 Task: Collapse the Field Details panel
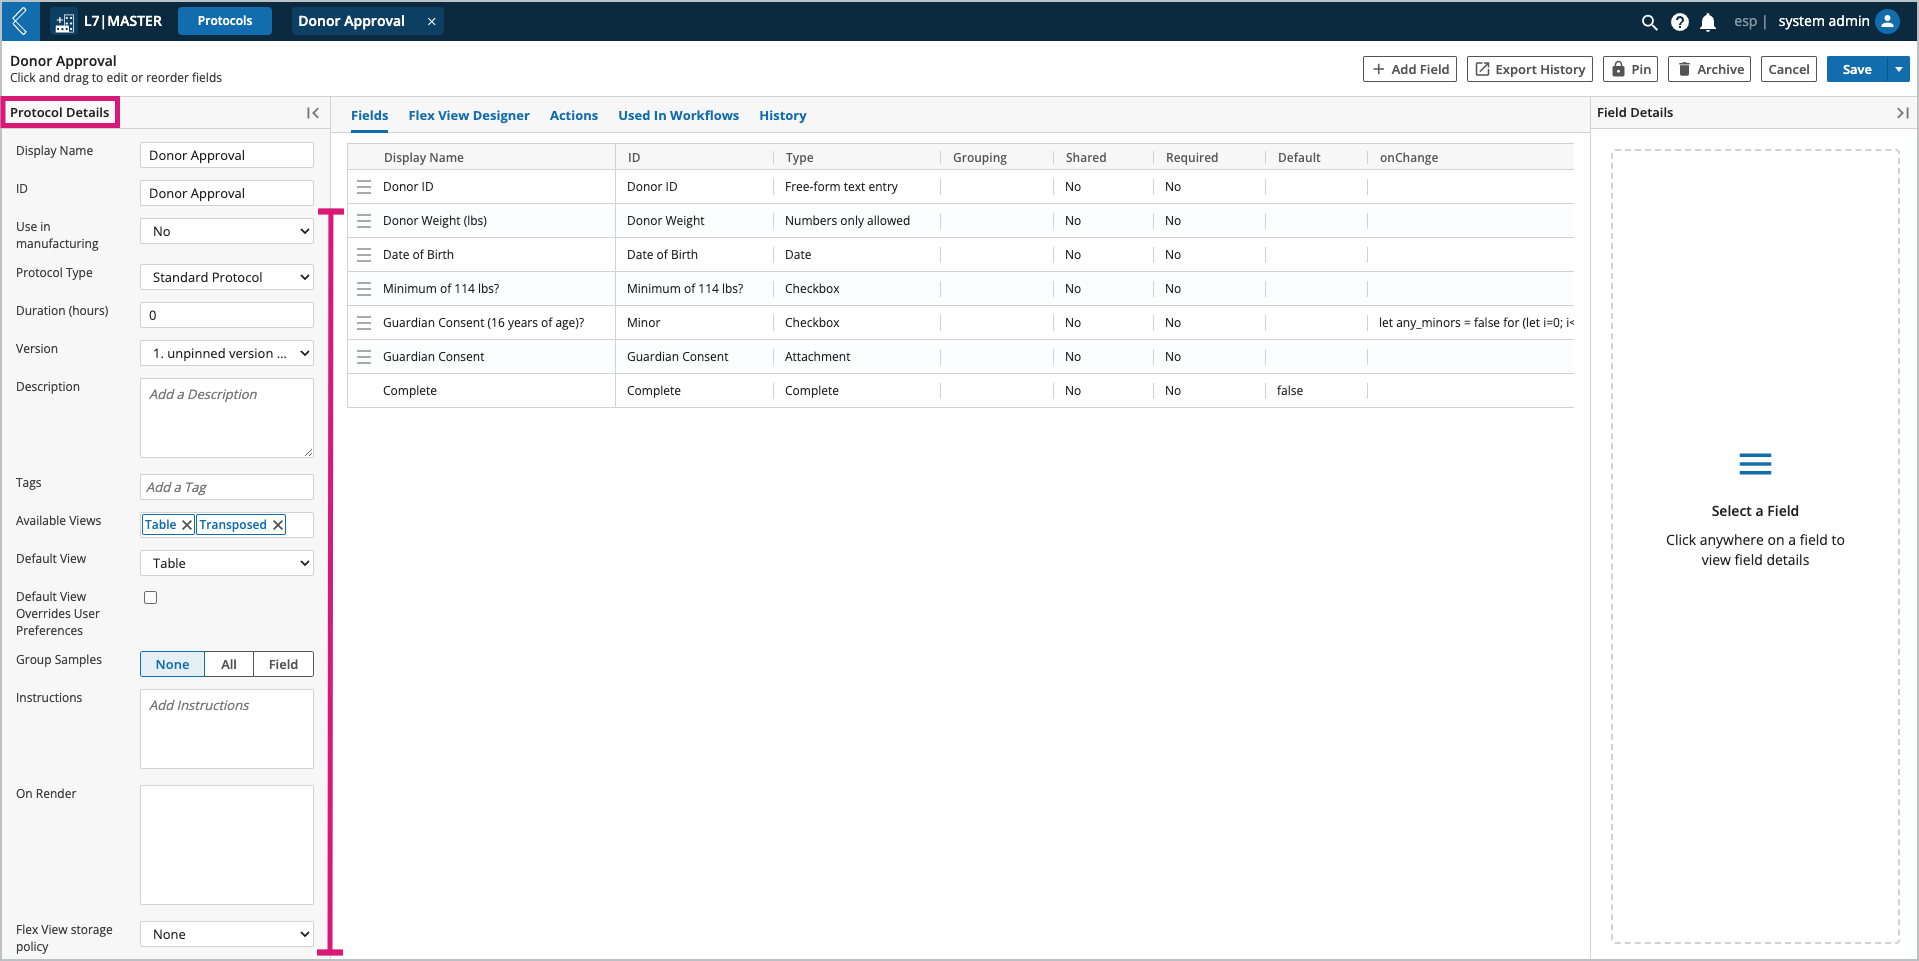(x=1902, y=113)
